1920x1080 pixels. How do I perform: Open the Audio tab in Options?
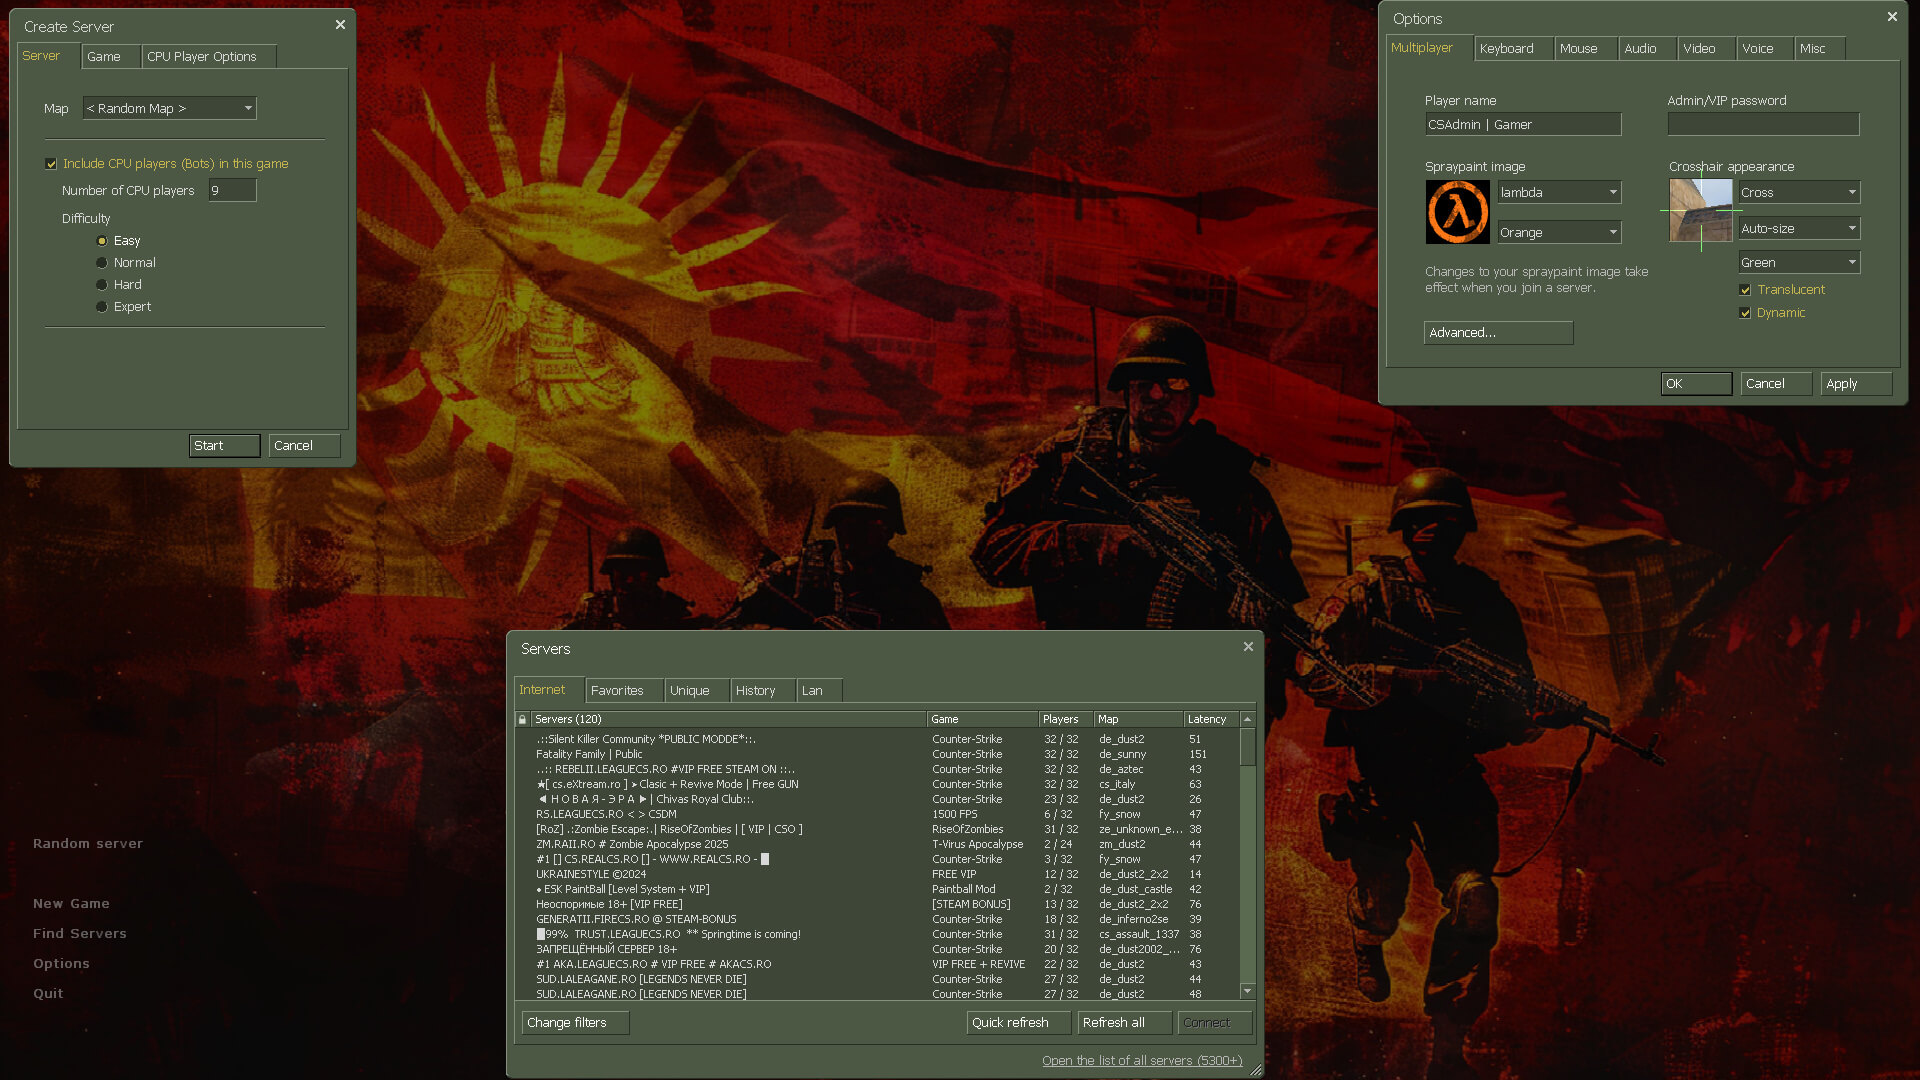1648,49
